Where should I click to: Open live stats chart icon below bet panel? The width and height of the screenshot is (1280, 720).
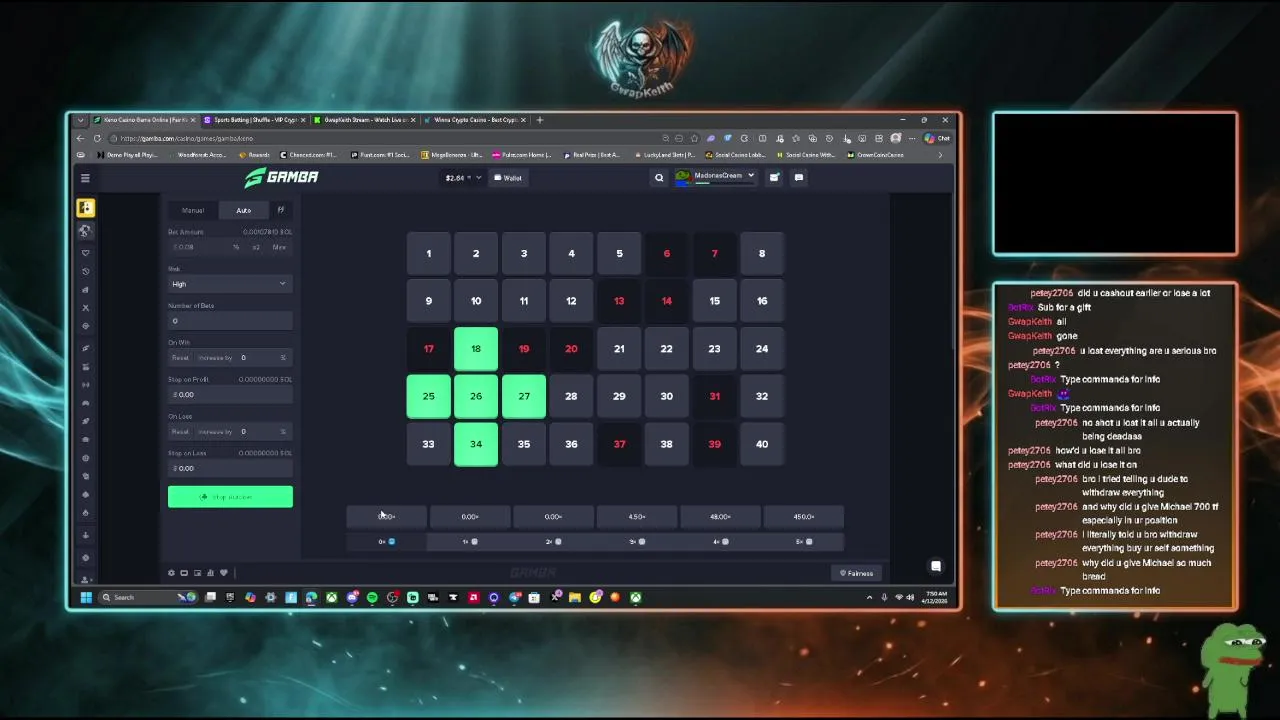click(210, 573)
